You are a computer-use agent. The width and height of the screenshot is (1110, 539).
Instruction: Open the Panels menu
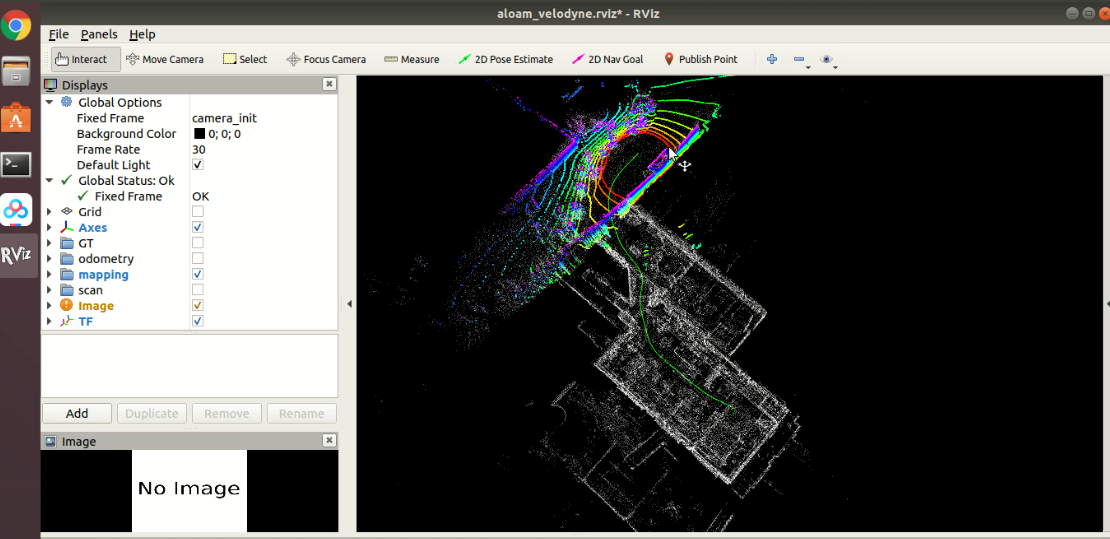point(98,34)
